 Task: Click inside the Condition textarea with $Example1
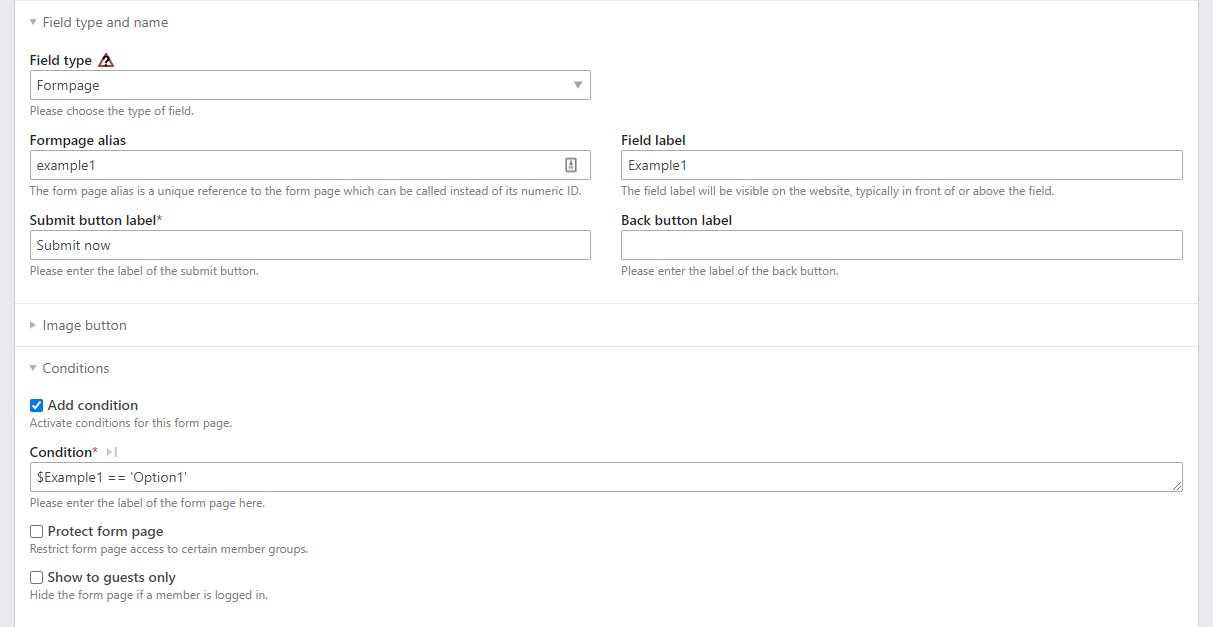tap(600, 477)
